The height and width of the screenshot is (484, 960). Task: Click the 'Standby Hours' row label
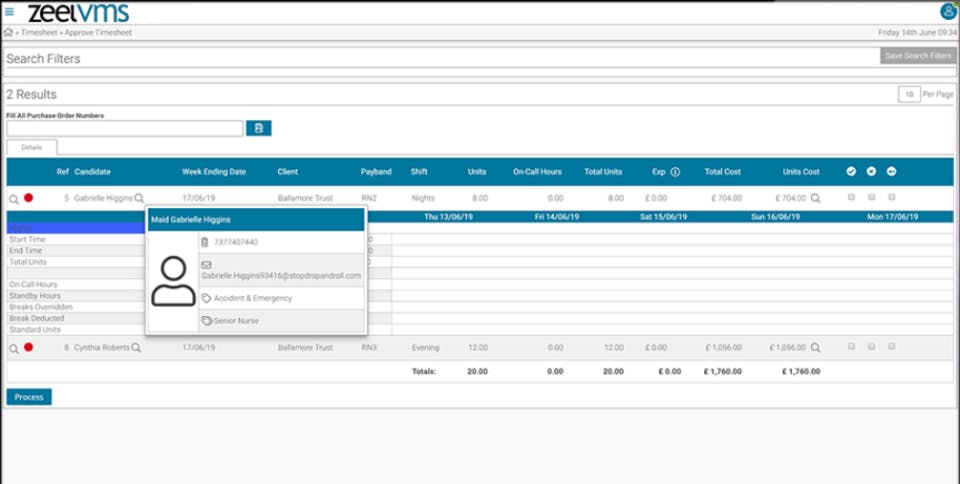(35, 296)
